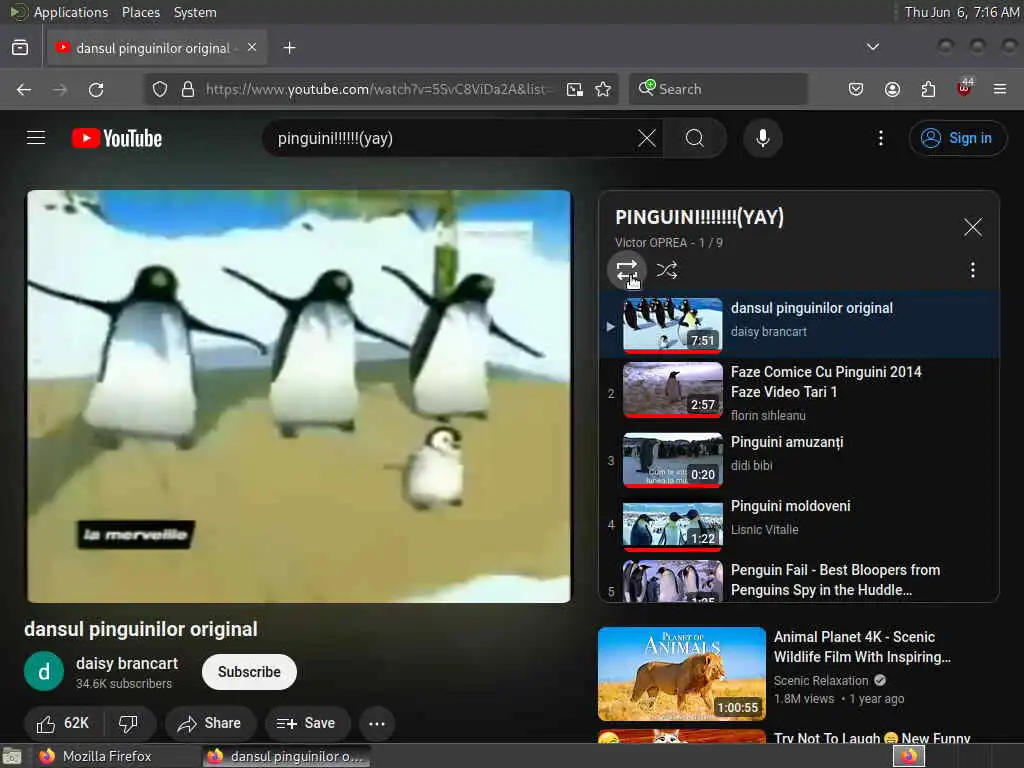Open Victor OPREA playlist owner link
This screenshot has width=1024, height=768.
click(650, 242)
